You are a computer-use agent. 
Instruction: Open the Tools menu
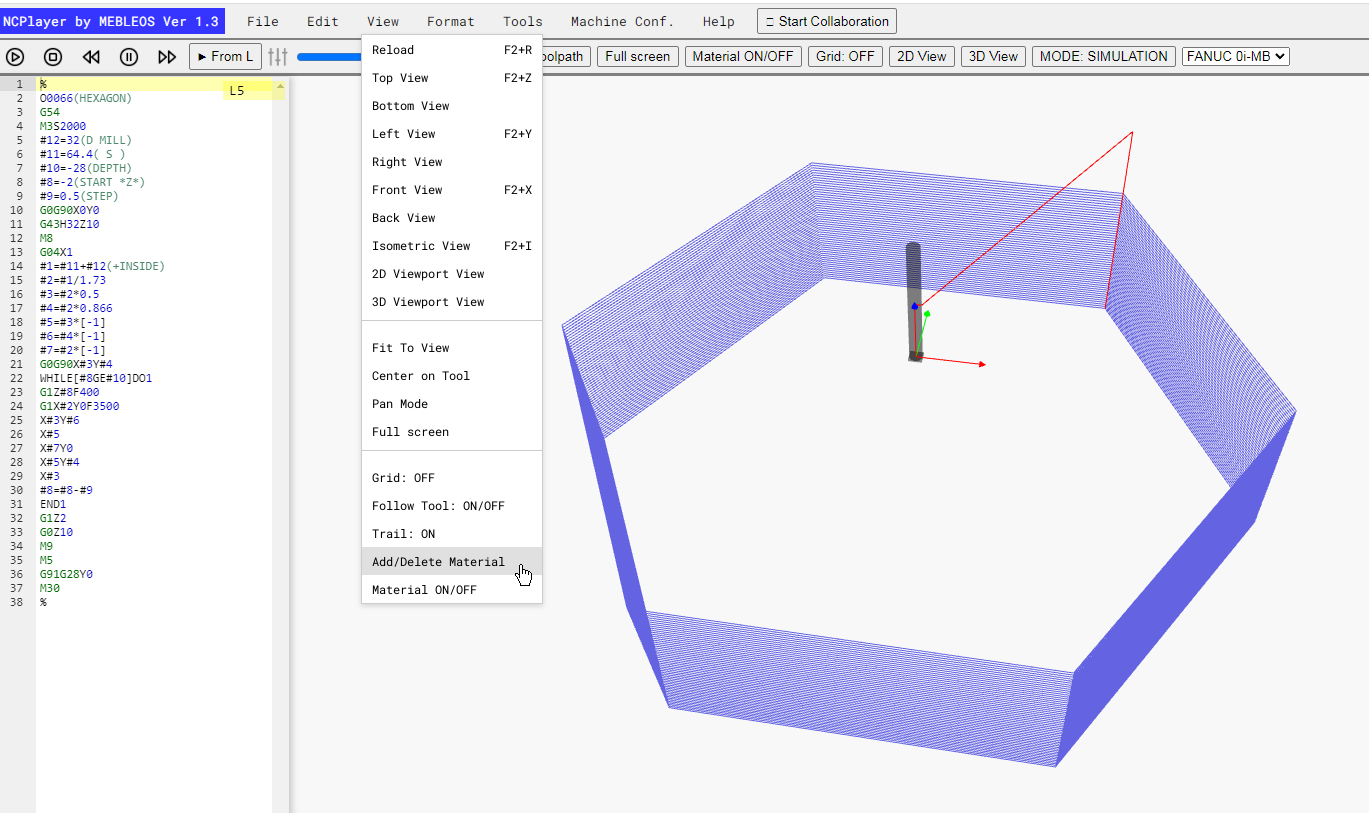click(x=522, y=21)
